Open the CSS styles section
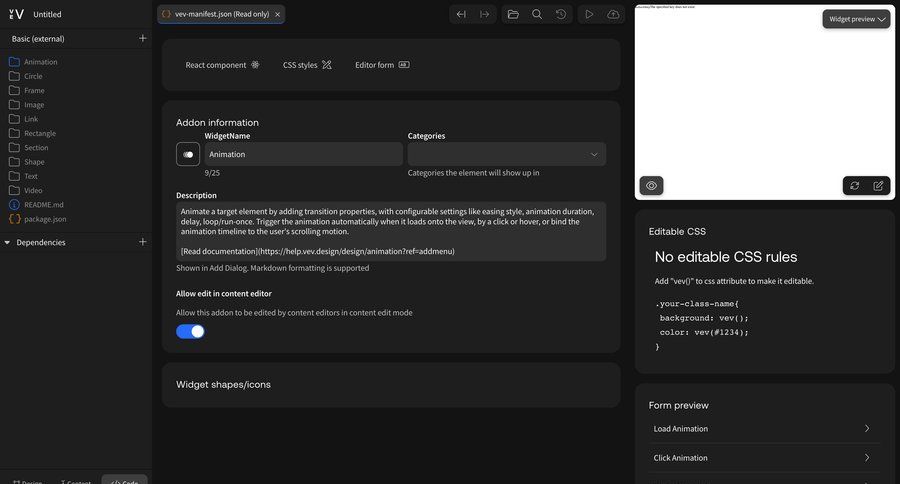The image size is (900, 484). coord(307,65)
